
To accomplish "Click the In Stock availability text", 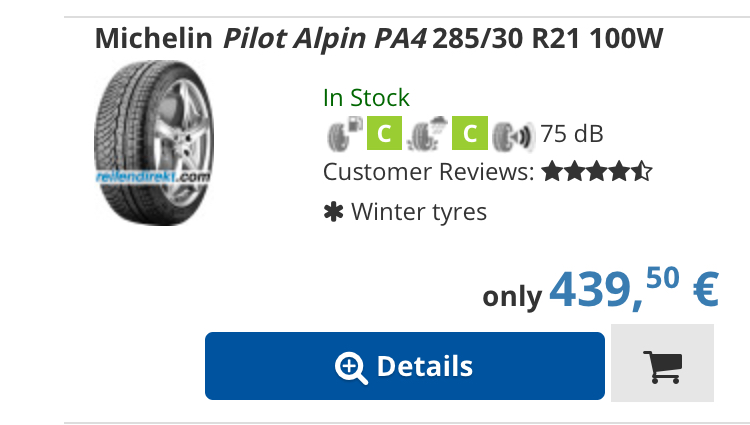I will pyautogui.click(x=366, y=97).
